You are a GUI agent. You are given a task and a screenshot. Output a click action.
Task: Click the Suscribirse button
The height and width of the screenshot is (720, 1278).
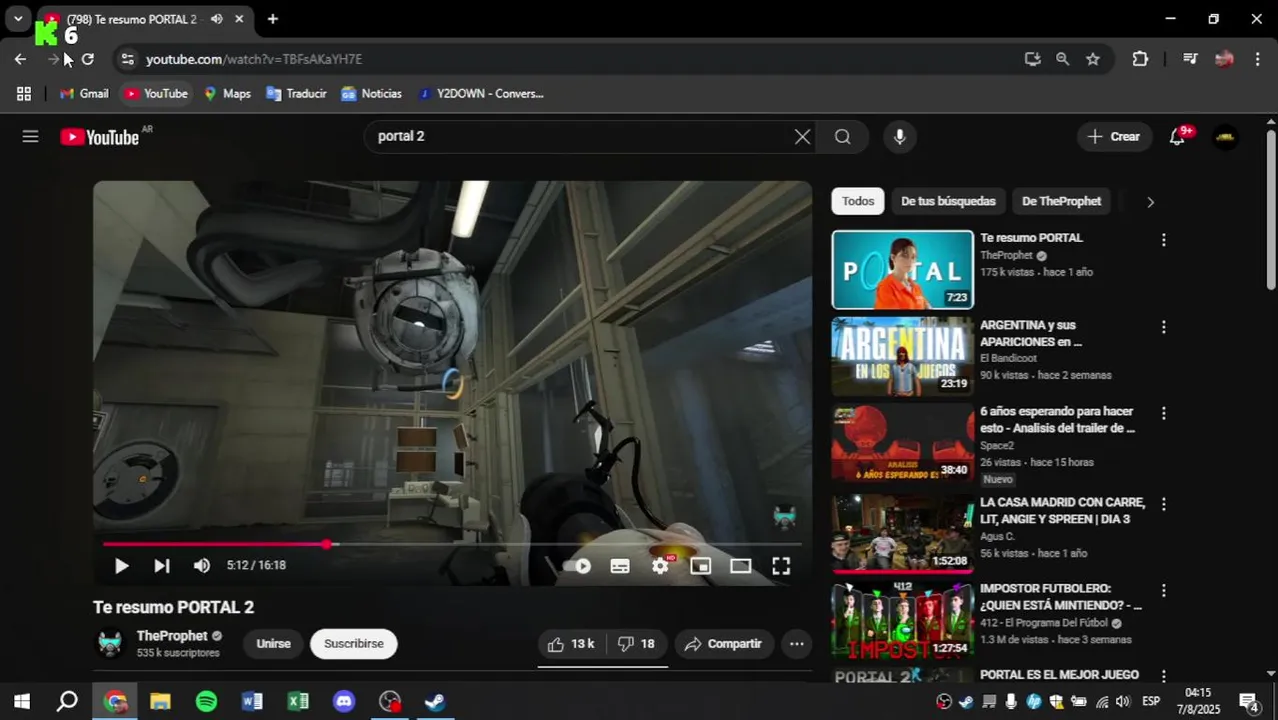(354, 644)
